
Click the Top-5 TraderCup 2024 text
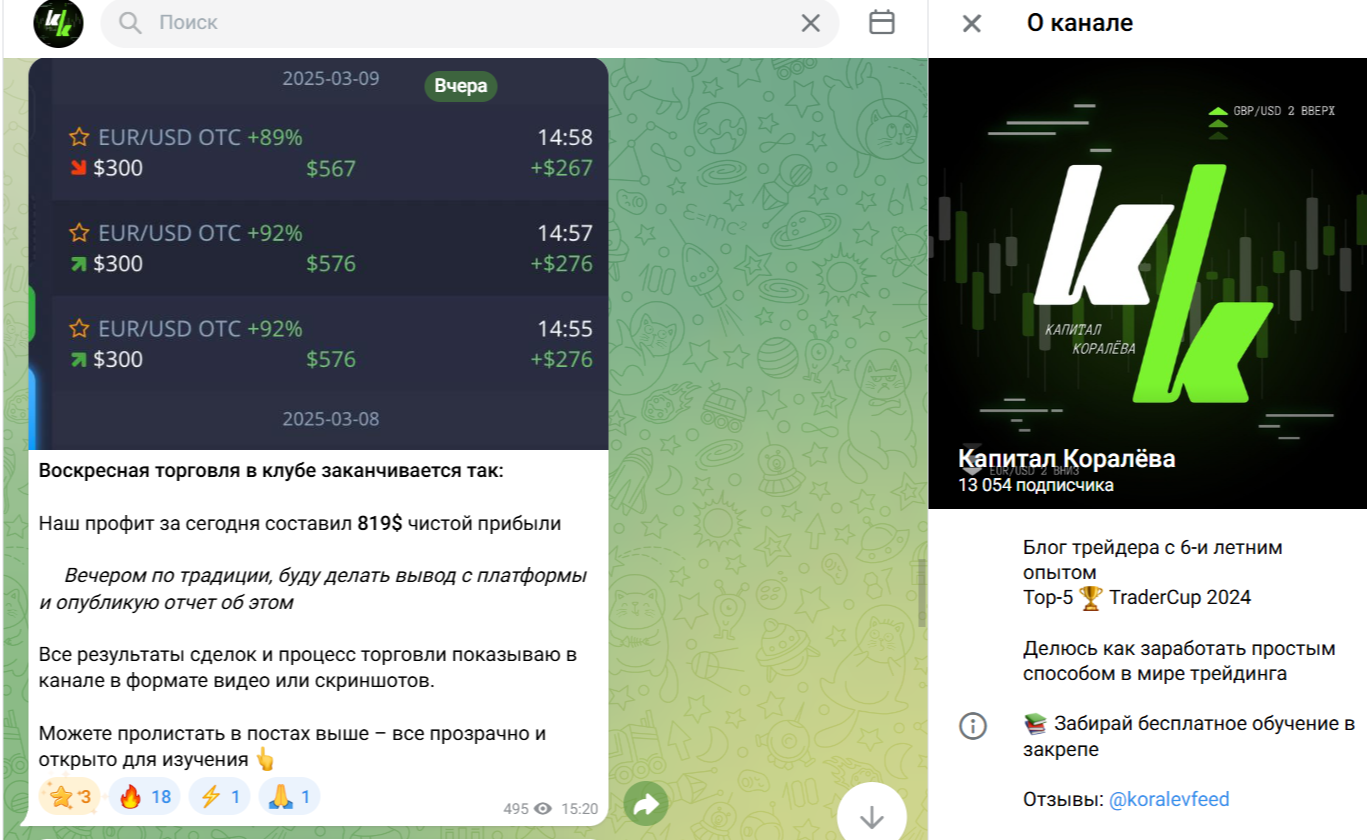click(1137, 598)
